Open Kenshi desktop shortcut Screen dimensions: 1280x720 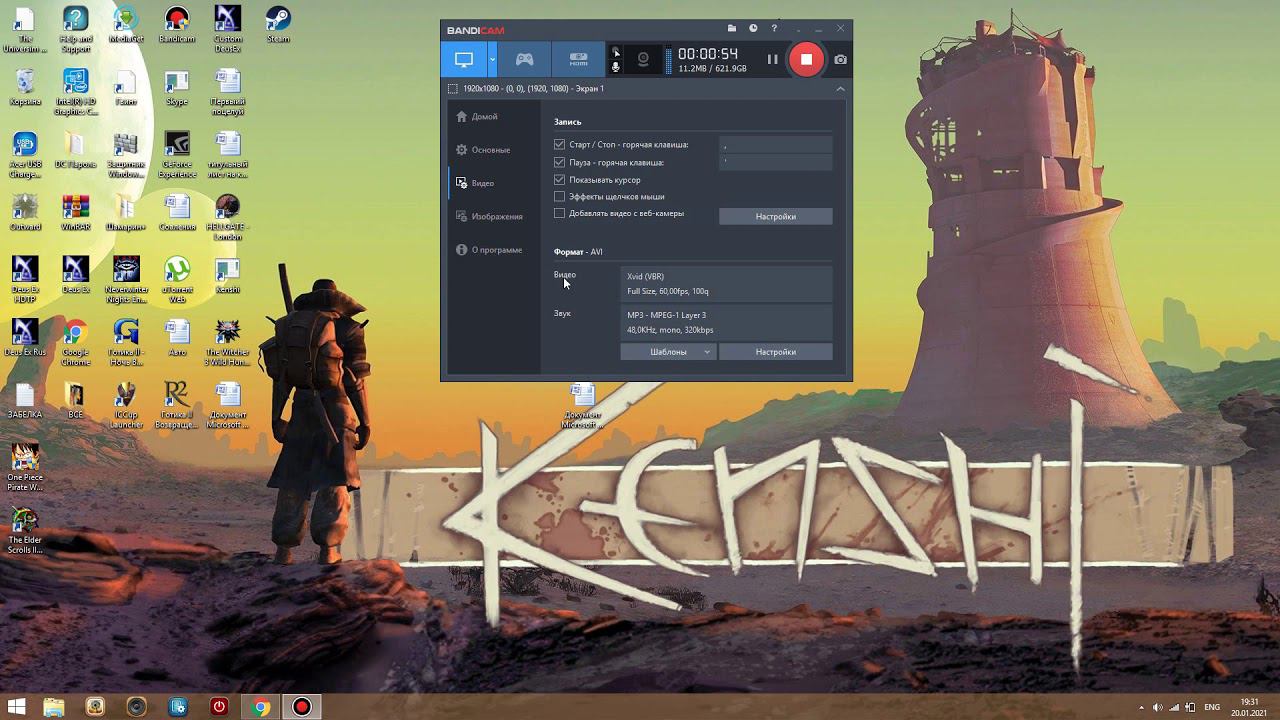click(x=227, y=275)
